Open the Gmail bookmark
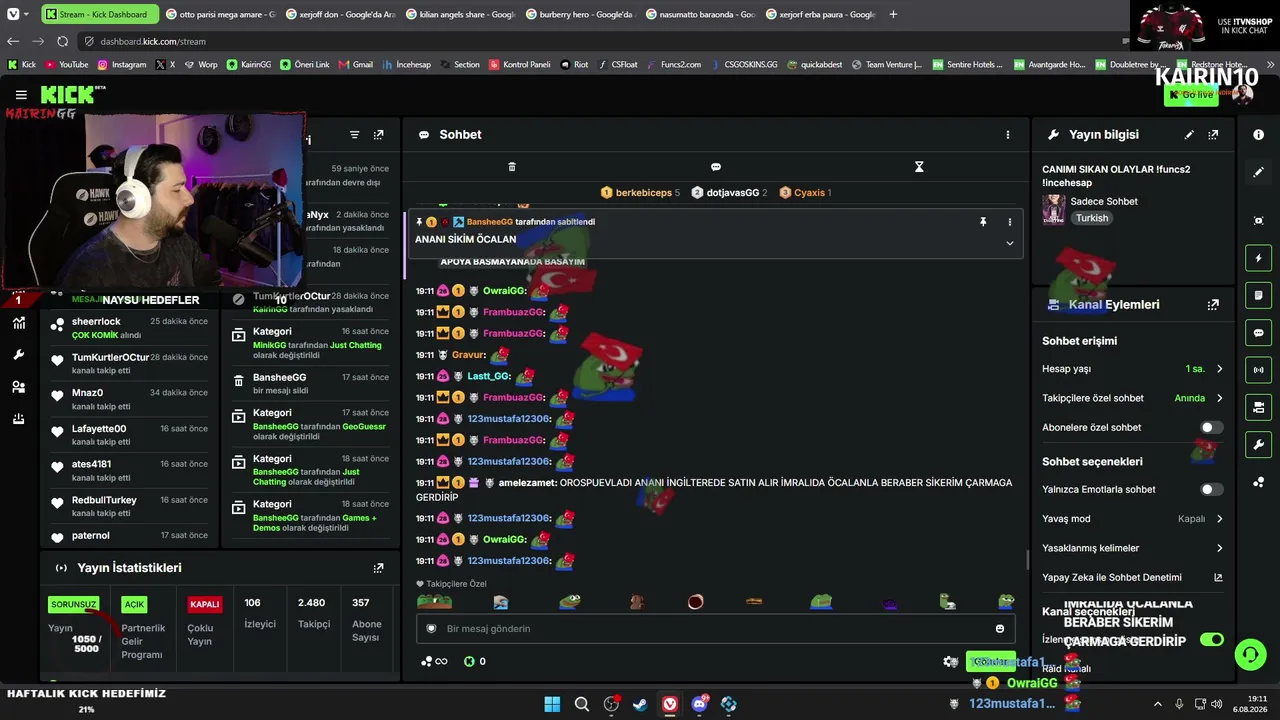This screenshot has width=1280, height=720. (356, 65)
